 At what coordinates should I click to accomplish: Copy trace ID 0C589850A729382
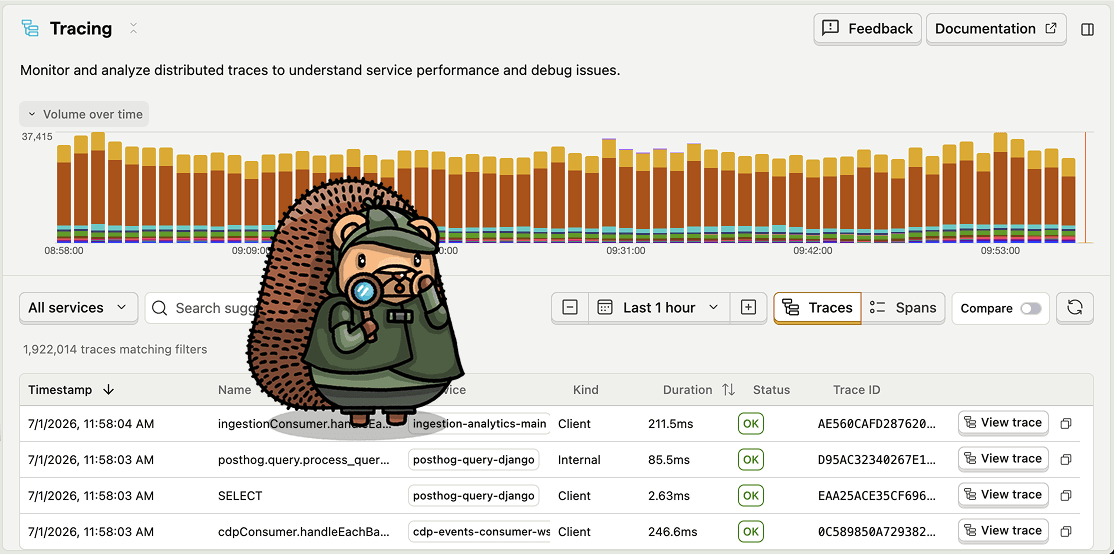coord(1066,531)
